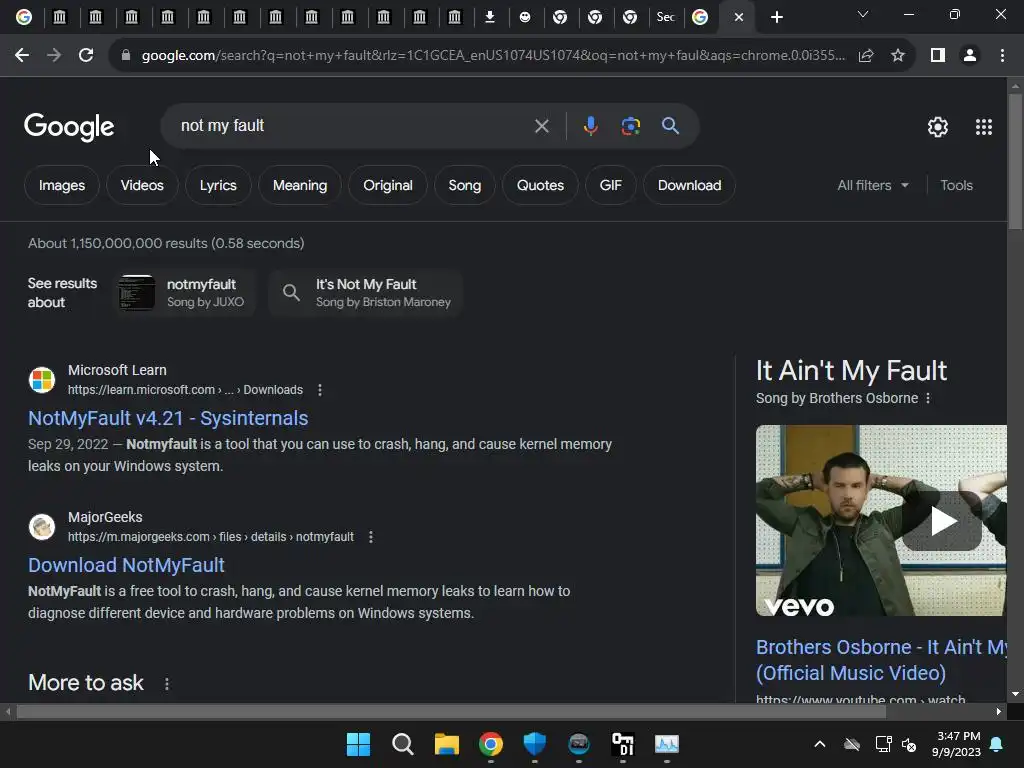Open Brothers Osborne official music video link
1024x768 pixels.
(881, 660)
